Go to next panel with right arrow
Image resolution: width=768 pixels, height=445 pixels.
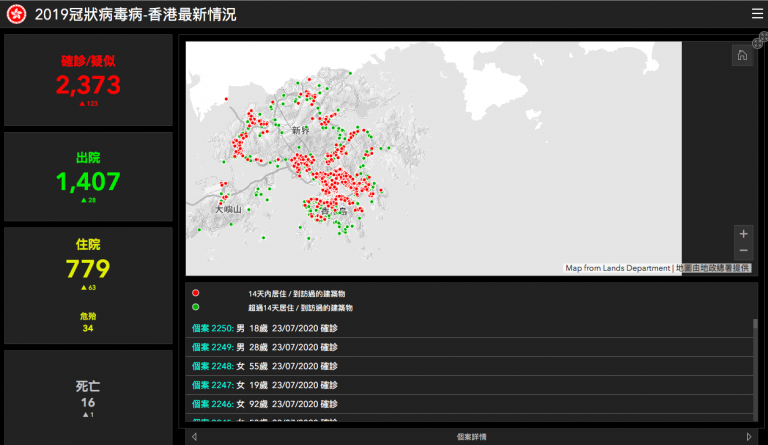(749, 437)
